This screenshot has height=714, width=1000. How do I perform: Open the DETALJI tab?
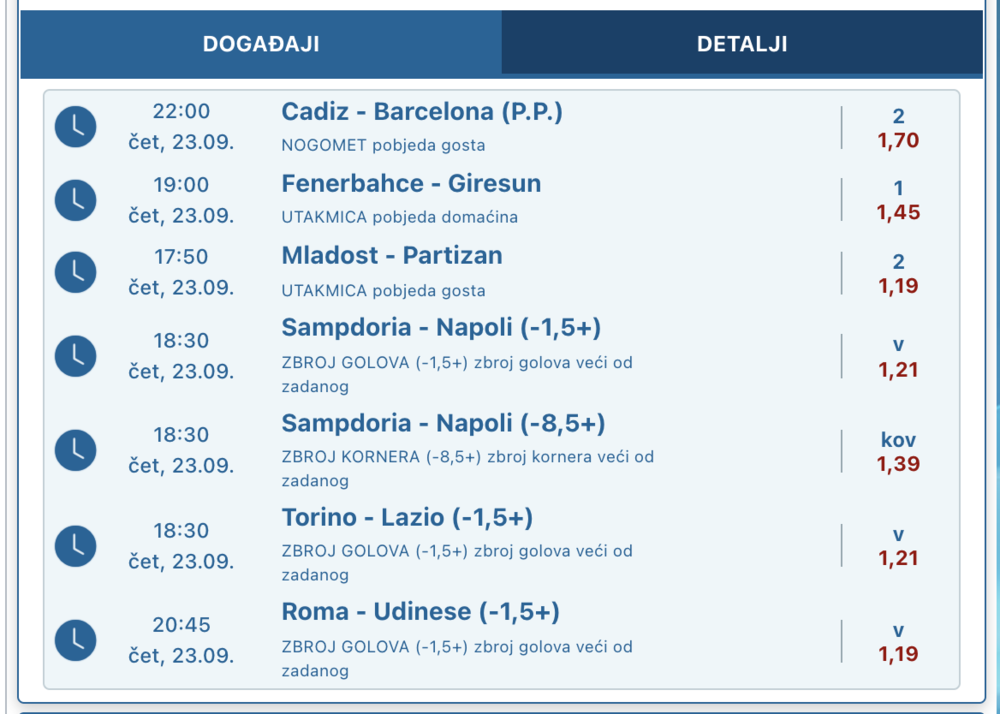coord(742,44)
